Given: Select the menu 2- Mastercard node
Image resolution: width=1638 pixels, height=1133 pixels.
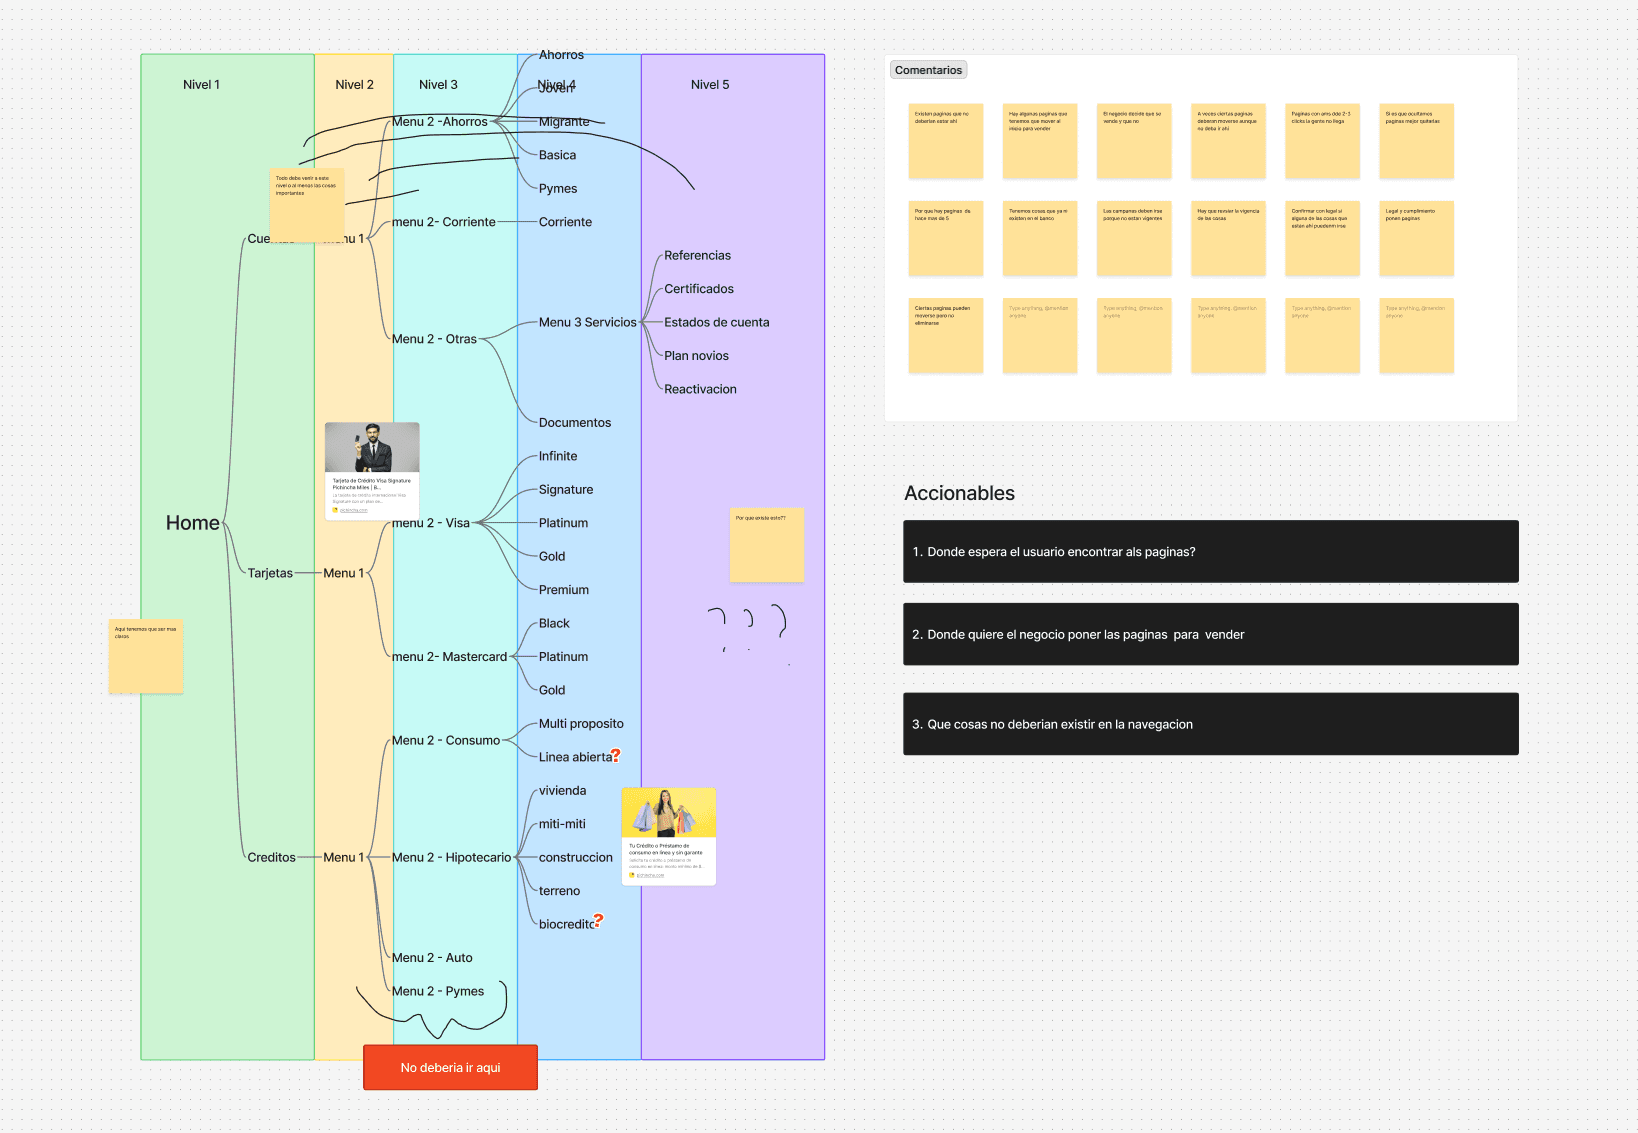Looking at the screenshot, I should tap(450, 657).
